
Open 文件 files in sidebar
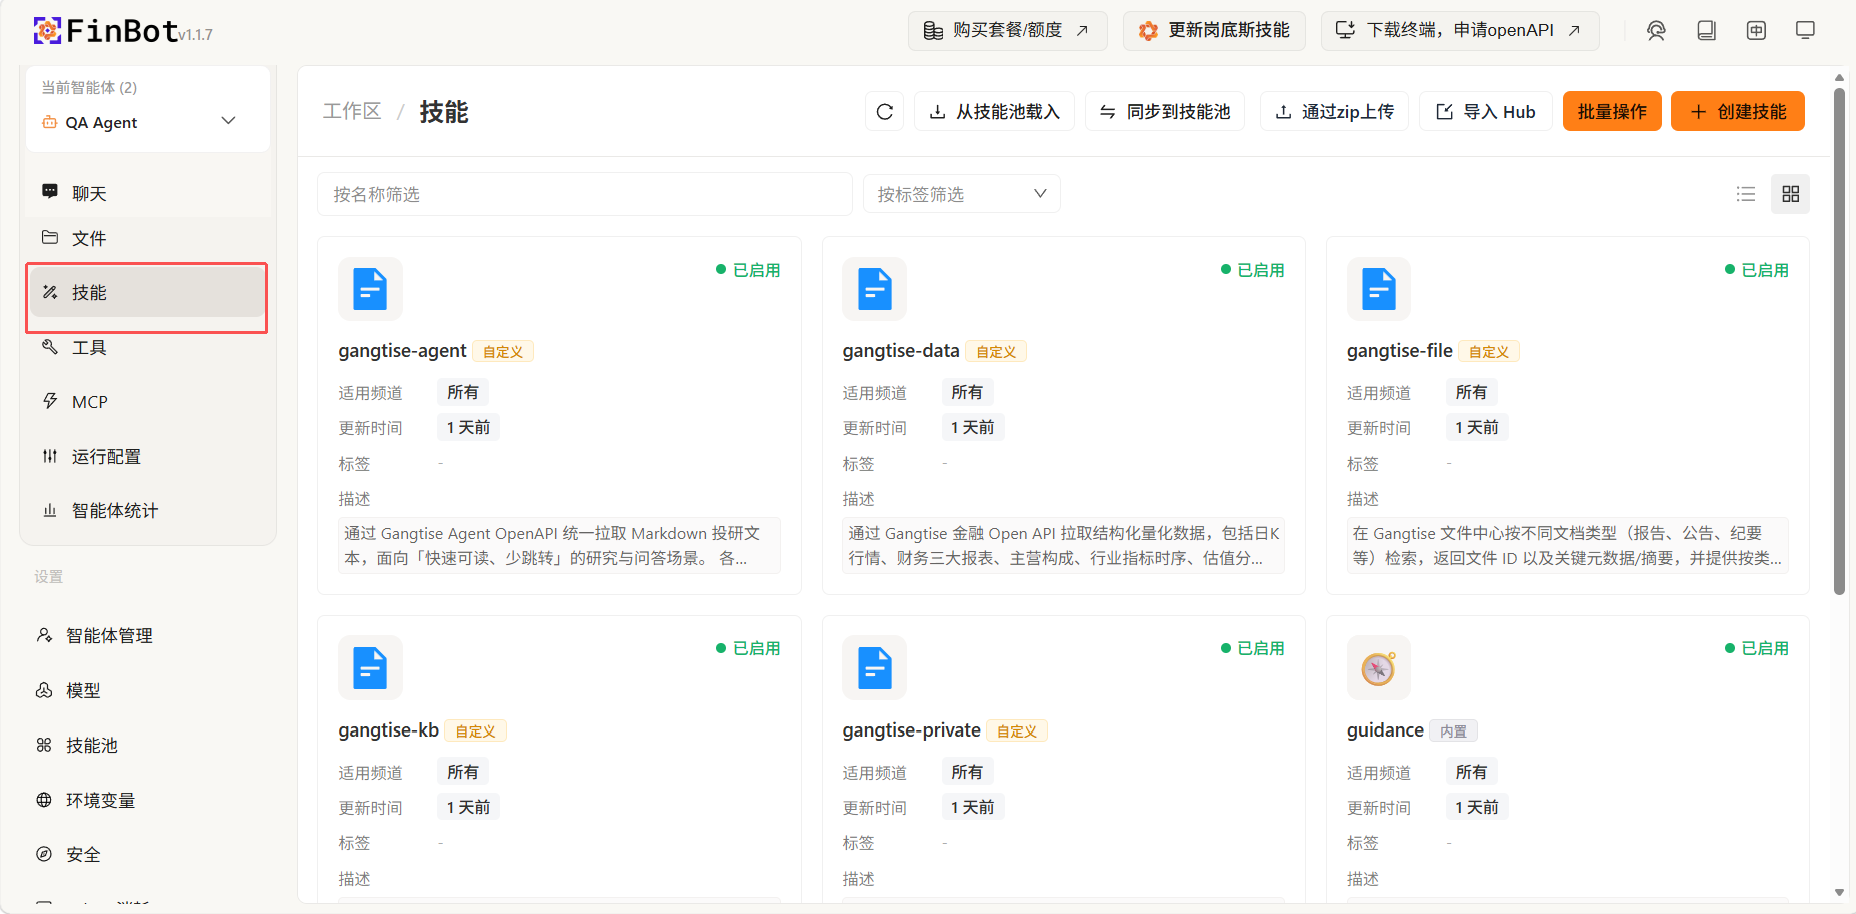click(148, 238)
